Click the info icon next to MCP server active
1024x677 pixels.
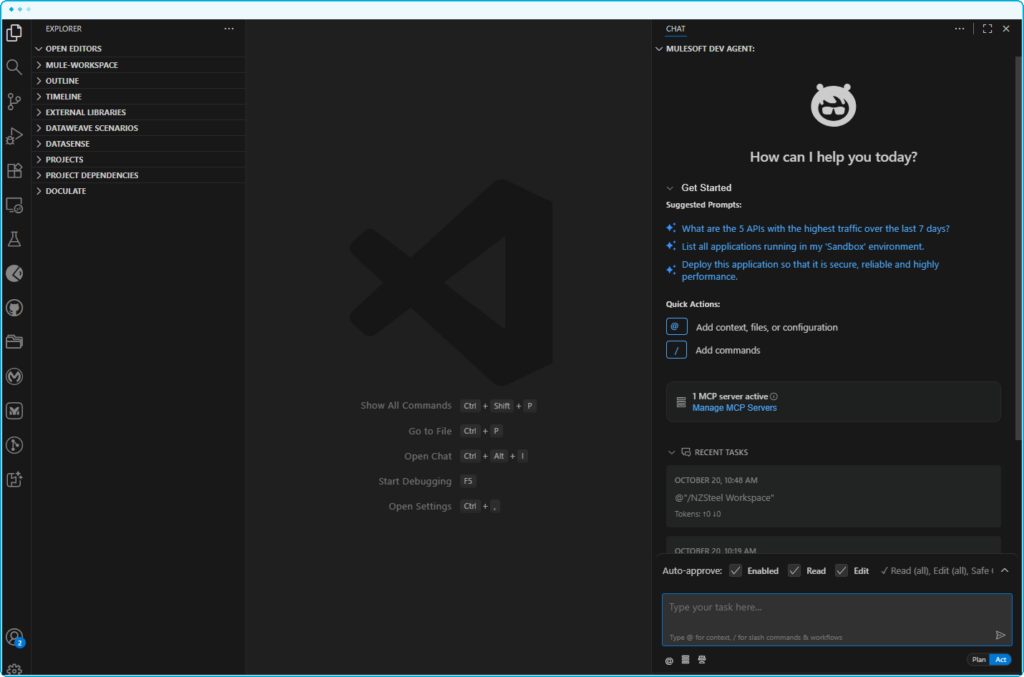(x=774, y=396)
